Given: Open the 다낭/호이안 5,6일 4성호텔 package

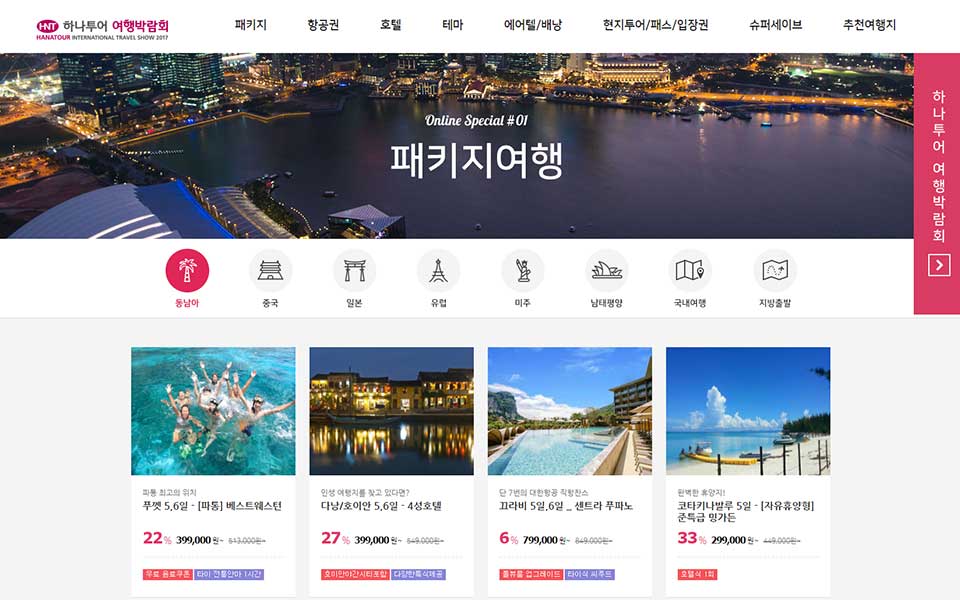Looking at the screenshot, I should click(x=381, y=506).
